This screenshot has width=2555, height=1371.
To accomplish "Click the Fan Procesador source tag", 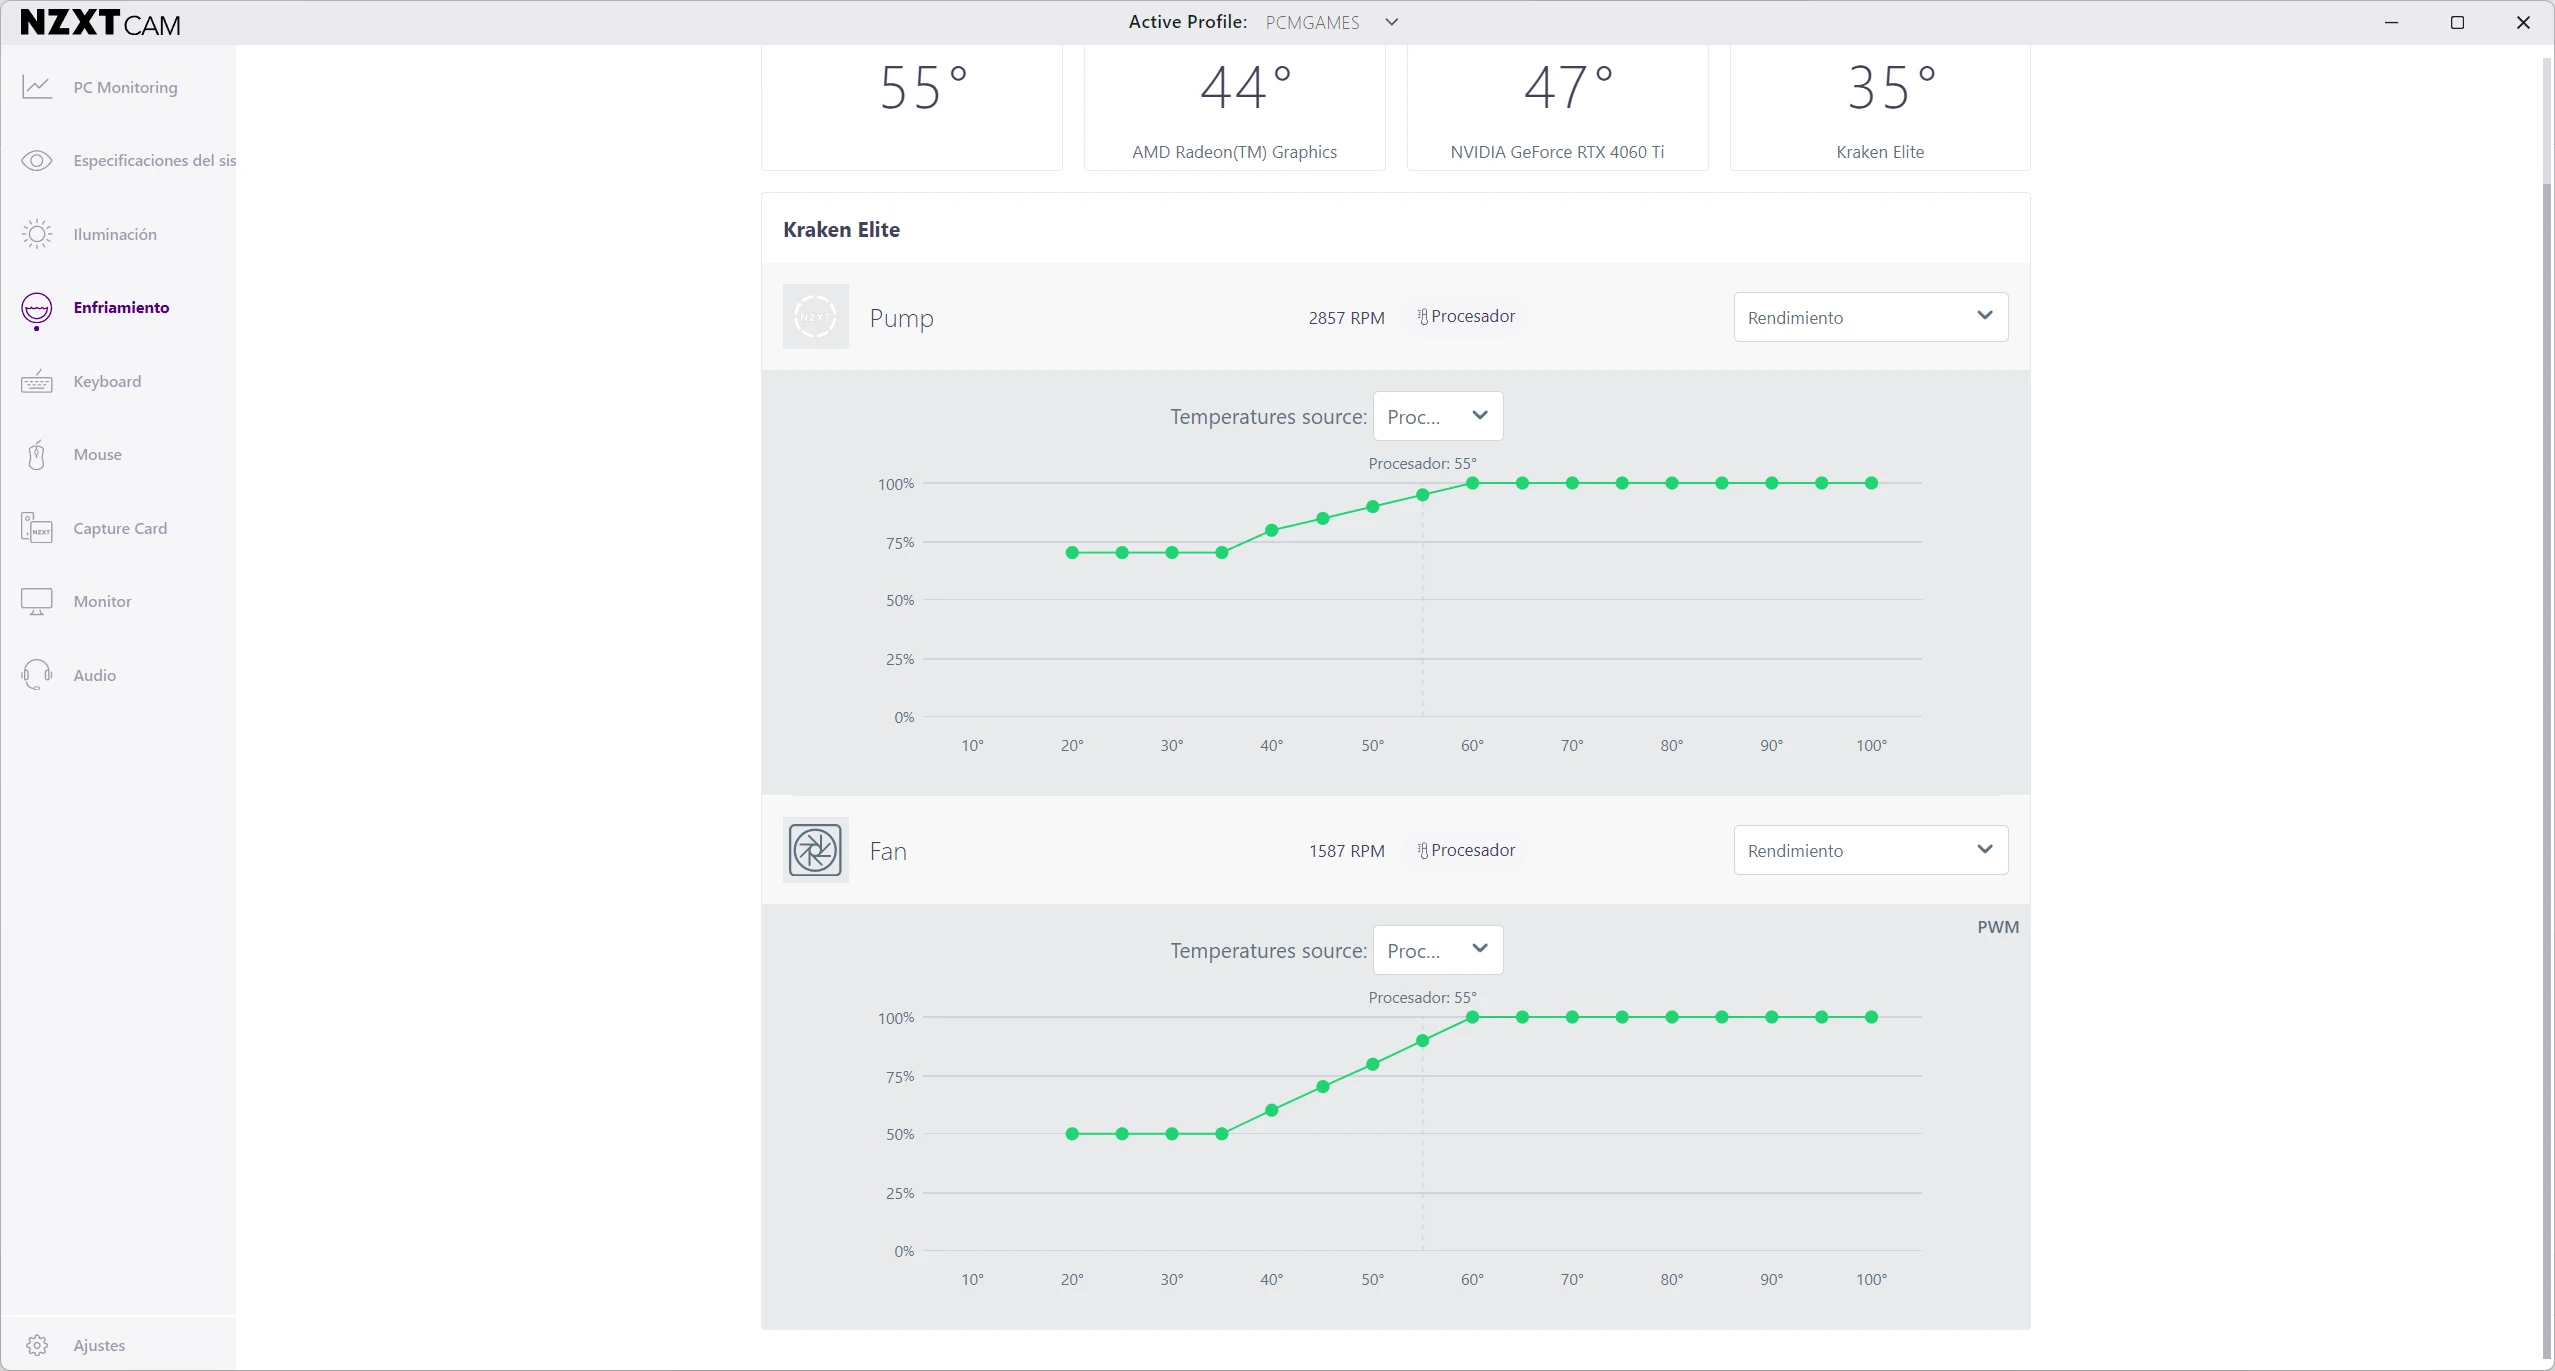I will (1466, 850).
